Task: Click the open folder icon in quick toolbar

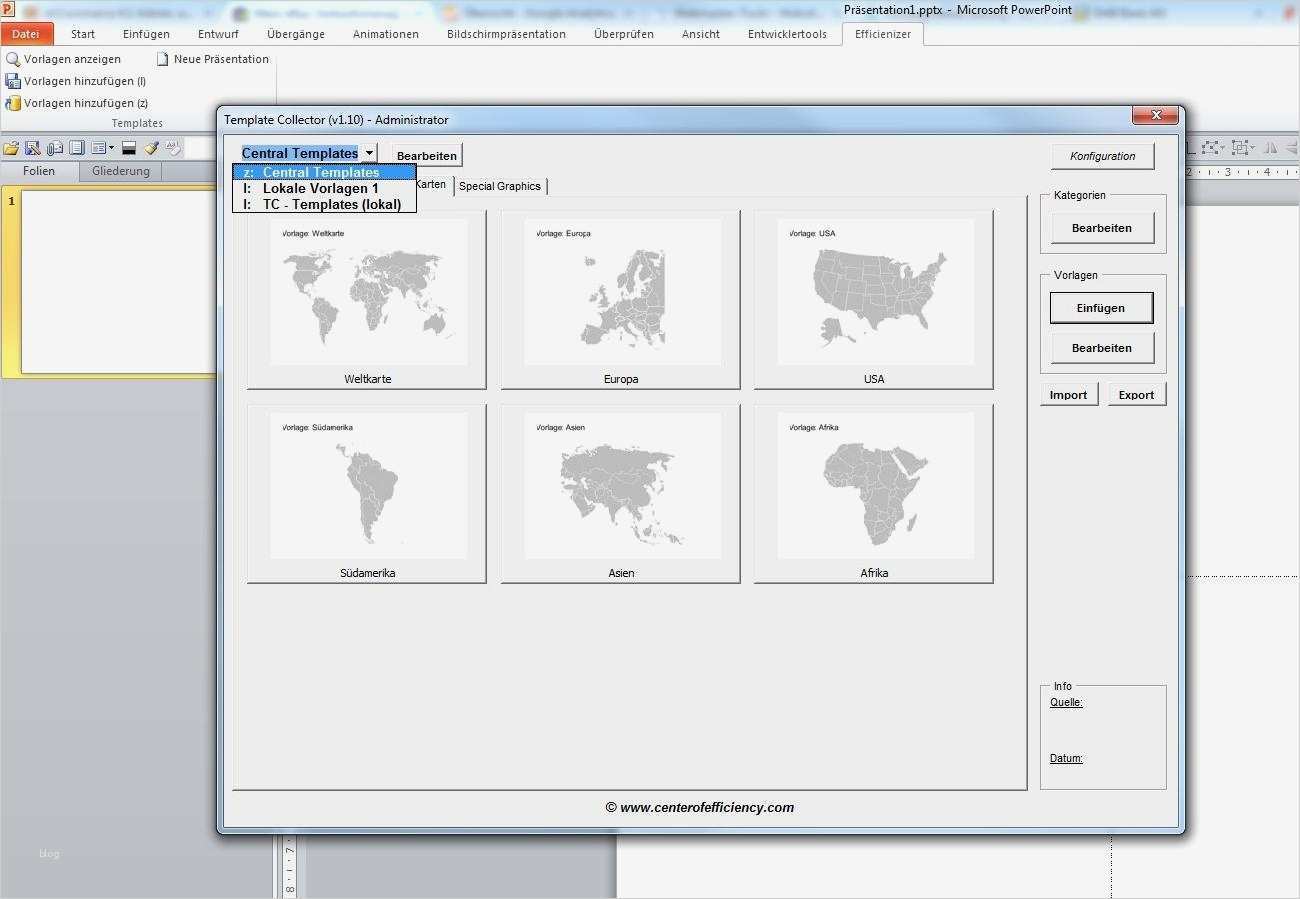Action: click(x=11, y=148)
